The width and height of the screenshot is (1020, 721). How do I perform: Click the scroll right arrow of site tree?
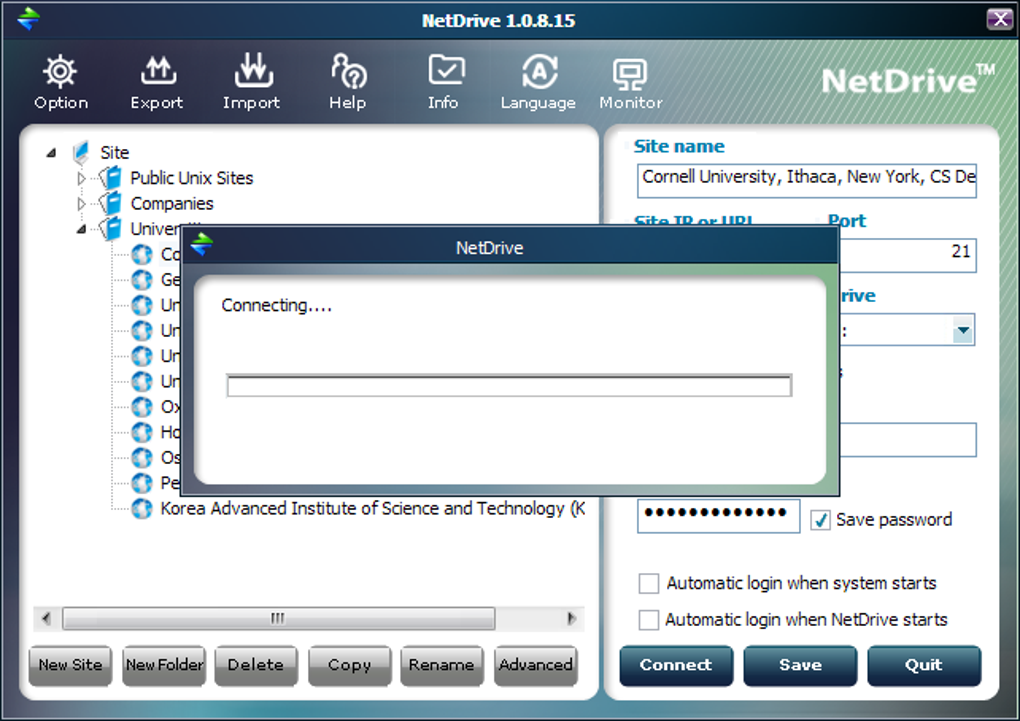572,618
